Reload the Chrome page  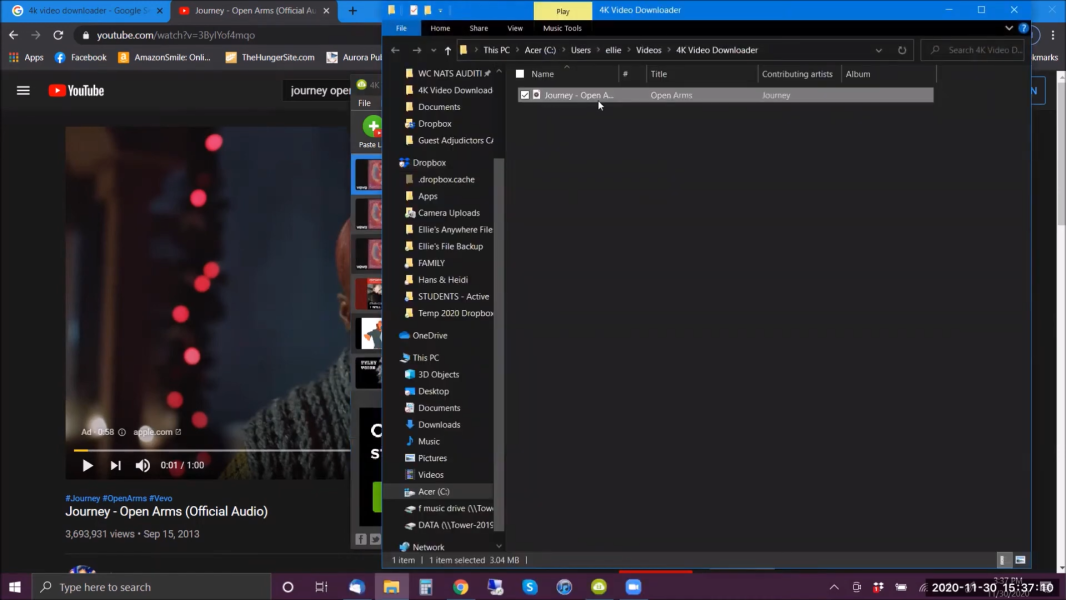[x=58, y=35]
